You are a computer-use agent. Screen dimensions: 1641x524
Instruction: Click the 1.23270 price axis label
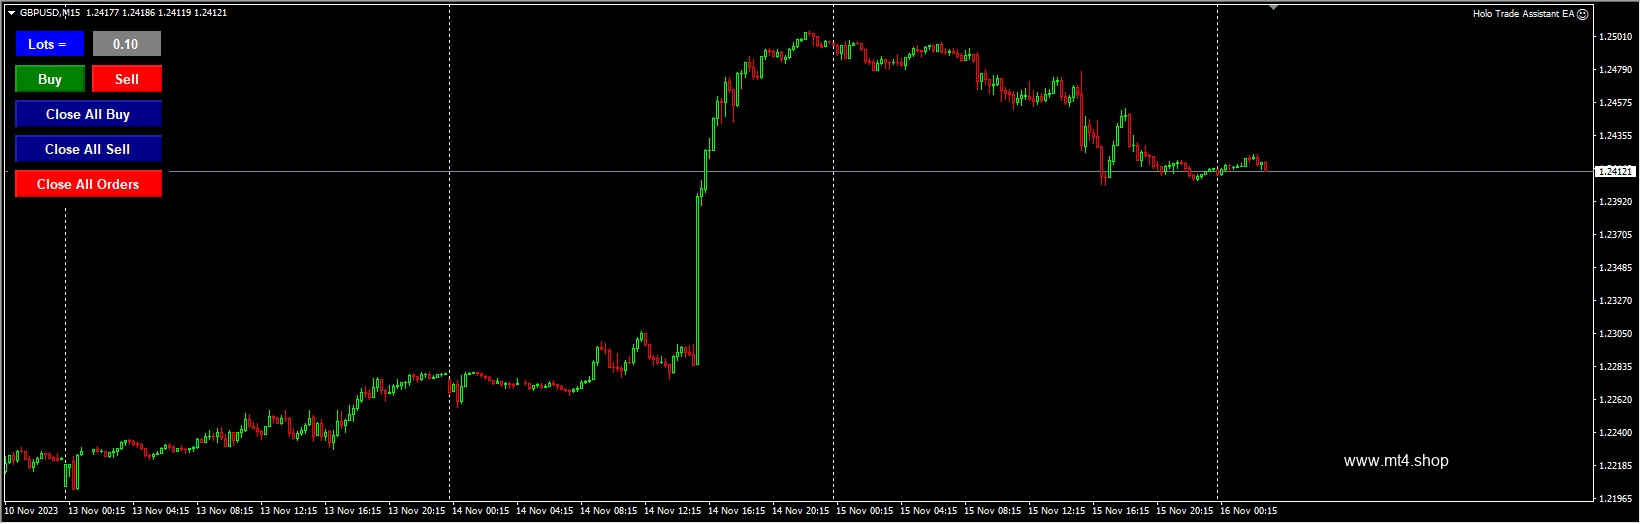1616,301
